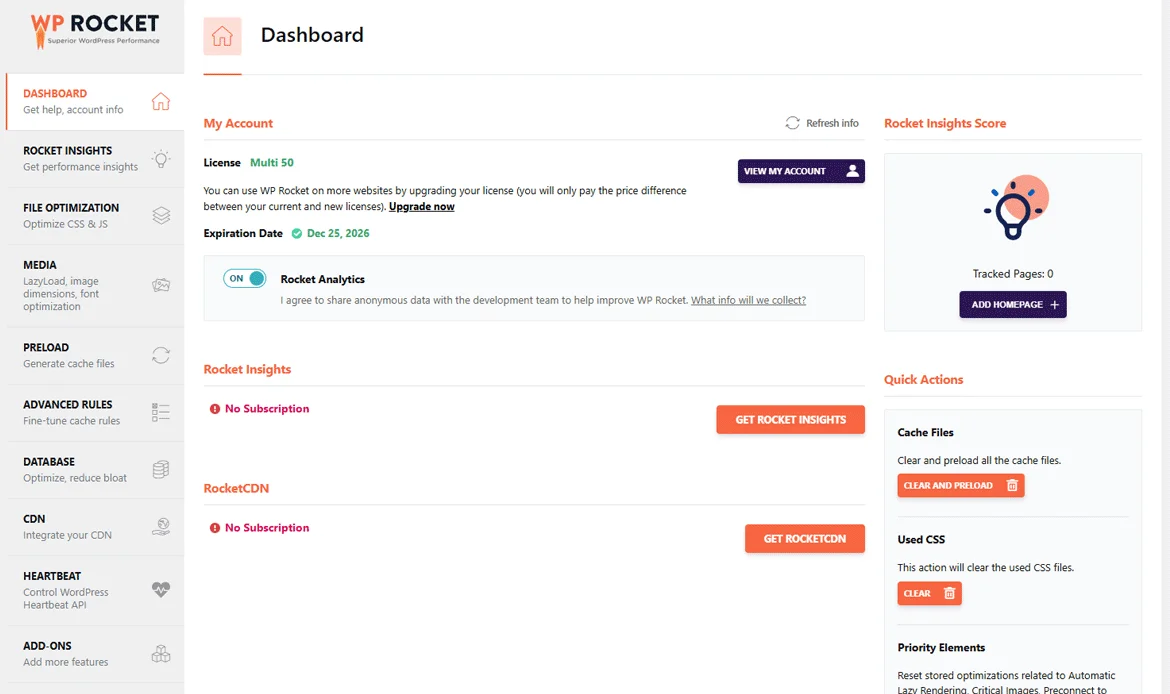The height and width of the screenshot is (694, 1170).
Task: Click the Add Homepage button
Action: pos(1013,304)
